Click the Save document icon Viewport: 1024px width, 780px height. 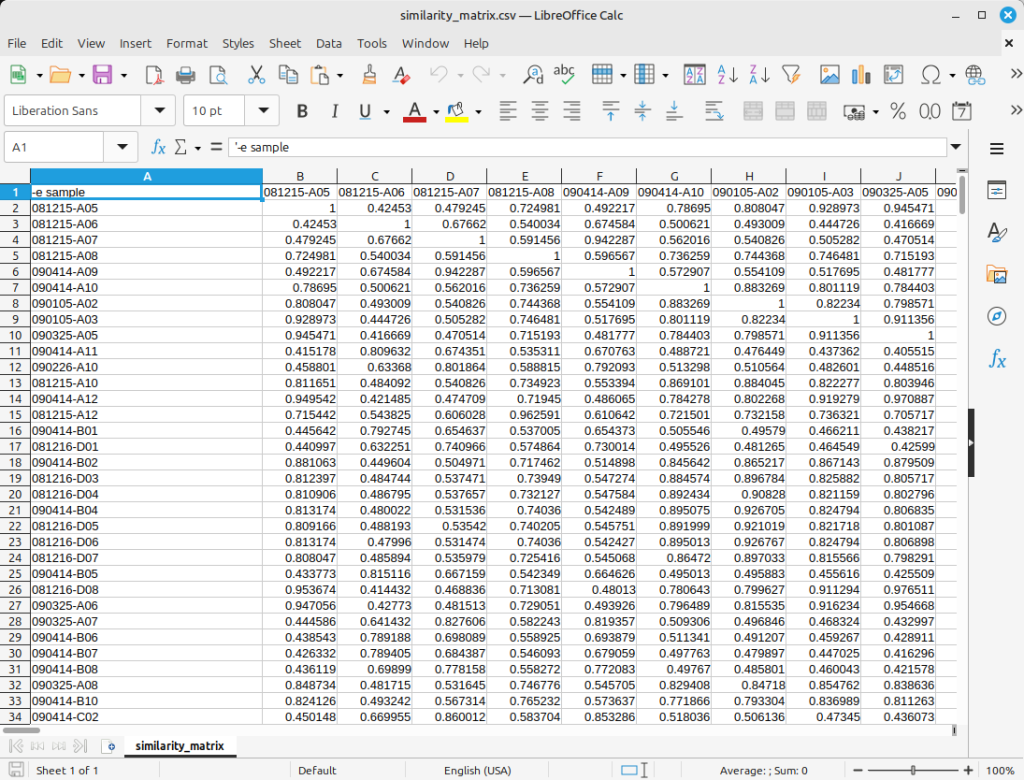[x=102, y=75]
